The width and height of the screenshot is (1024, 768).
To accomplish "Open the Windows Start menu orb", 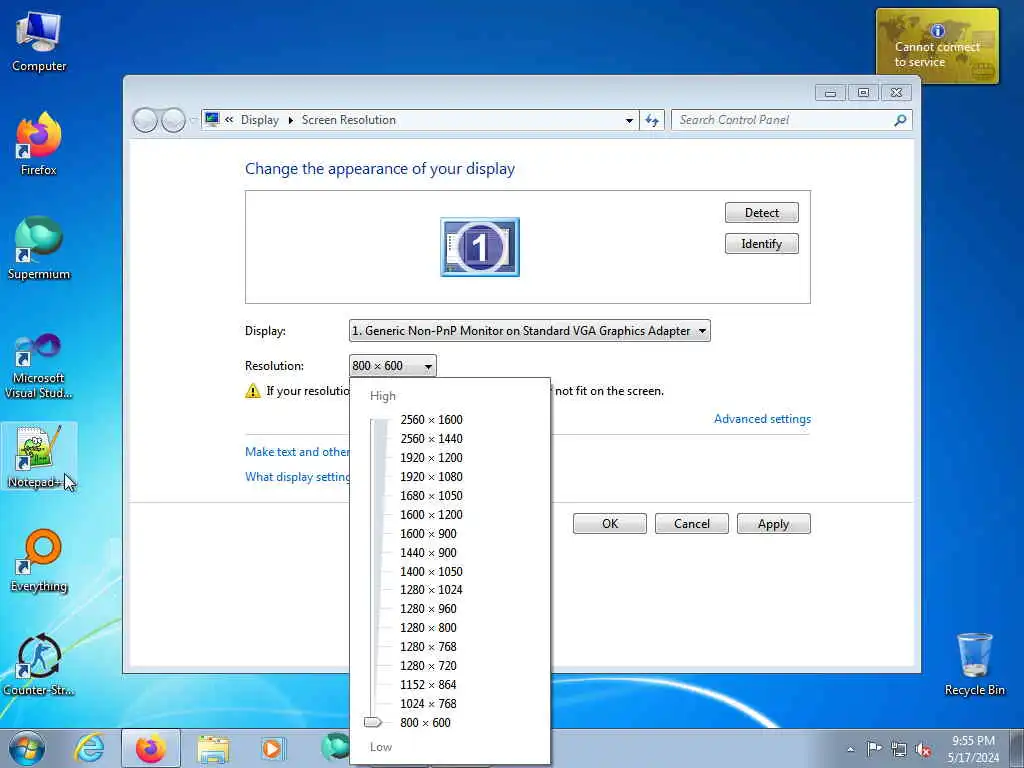I will point(27,749).
